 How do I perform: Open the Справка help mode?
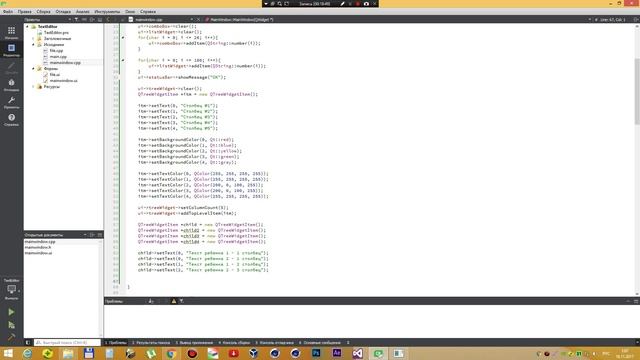tap(11, 120)
